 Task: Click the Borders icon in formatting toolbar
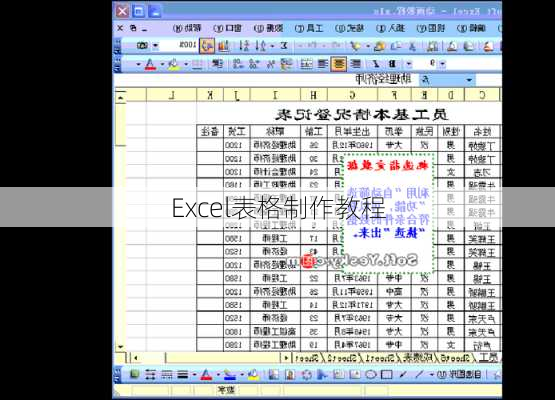click(198, 64)
